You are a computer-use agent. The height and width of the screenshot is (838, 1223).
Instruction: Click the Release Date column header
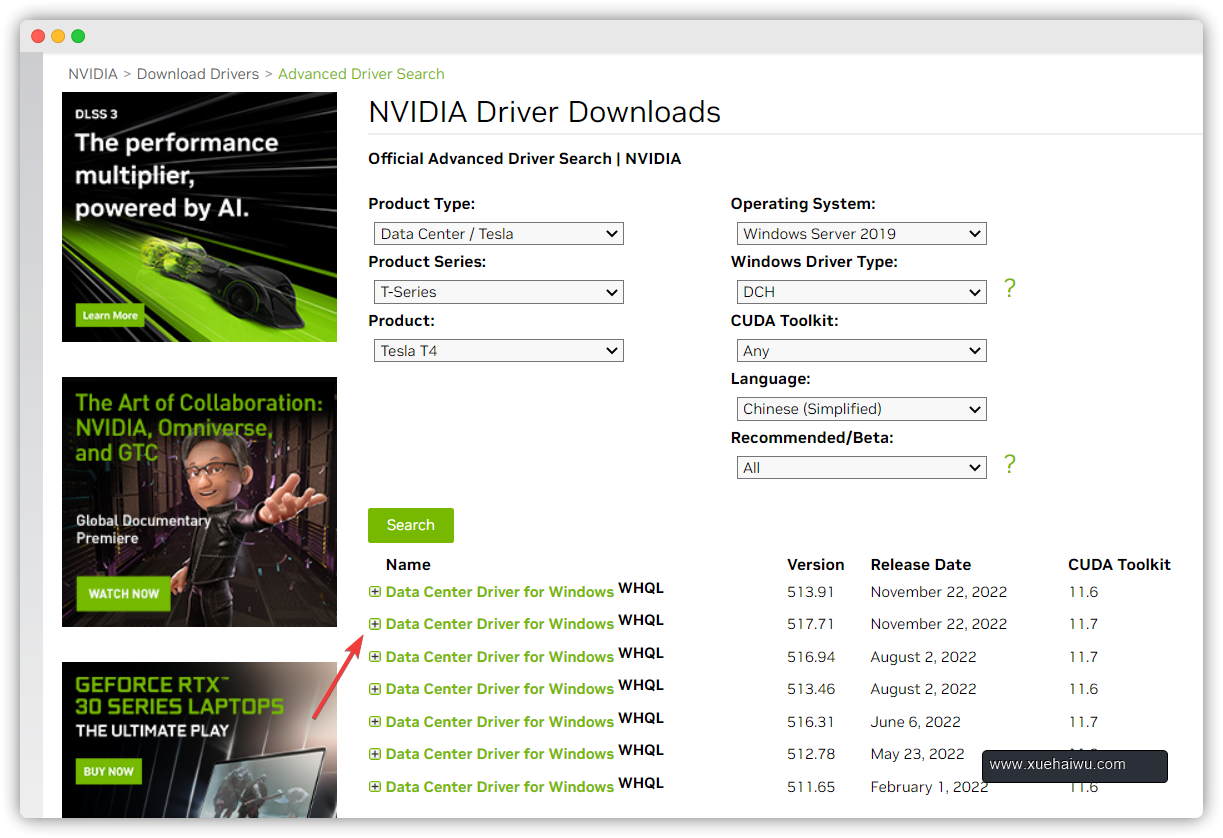tap(921, 565)
